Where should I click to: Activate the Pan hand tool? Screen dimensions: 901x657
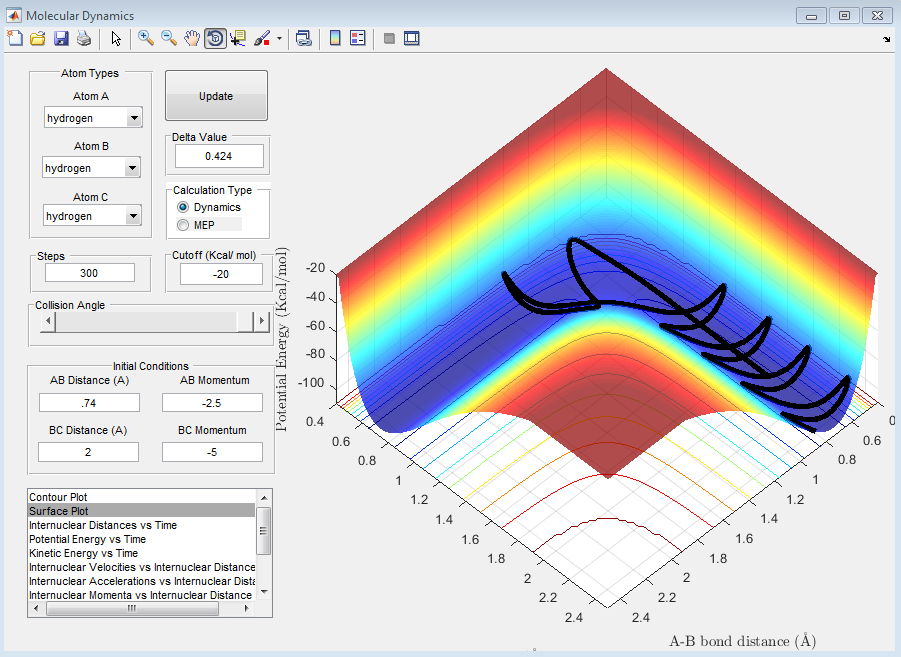click(192, 39)
